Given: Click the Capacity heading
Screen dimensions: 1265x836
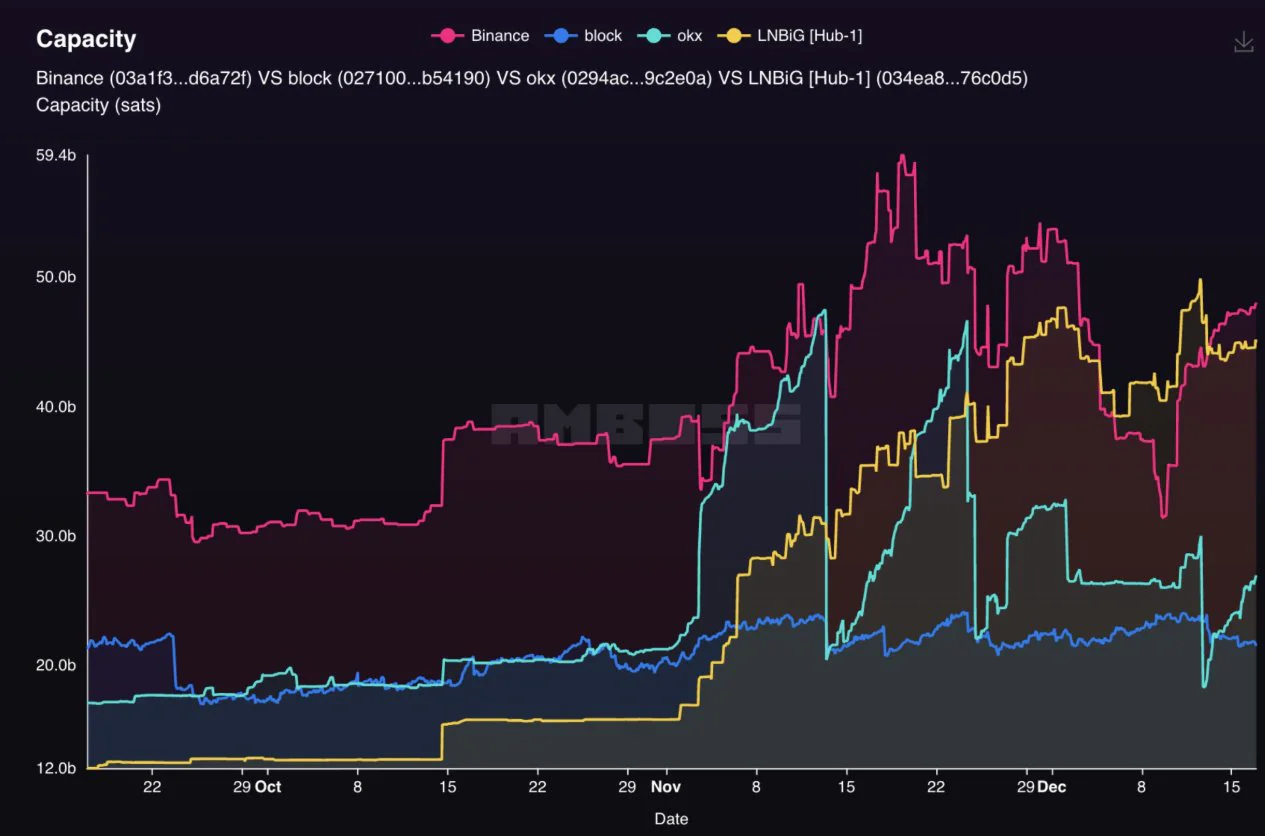Looking at the screenshot, I should coord(86,39).
